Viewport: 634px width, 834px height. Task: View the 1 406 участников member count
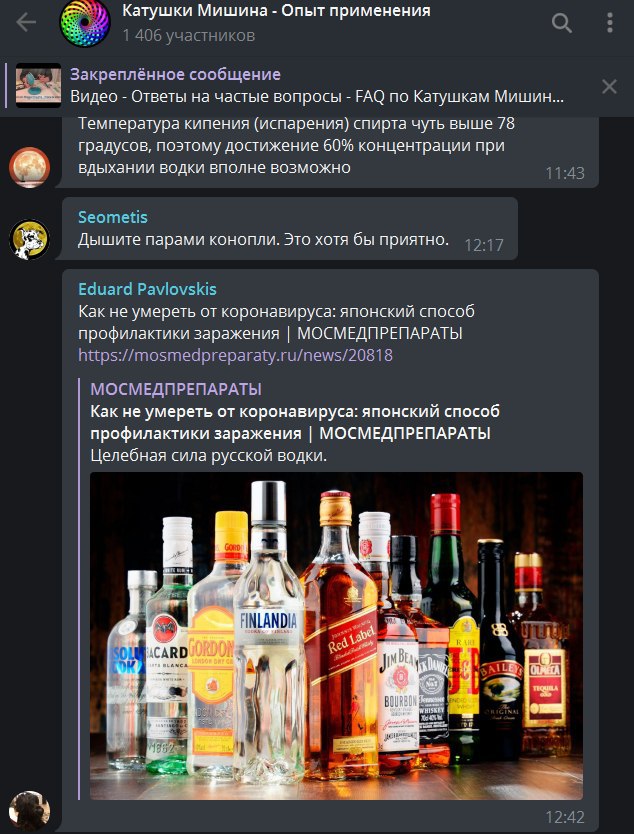tap(189, 36)
